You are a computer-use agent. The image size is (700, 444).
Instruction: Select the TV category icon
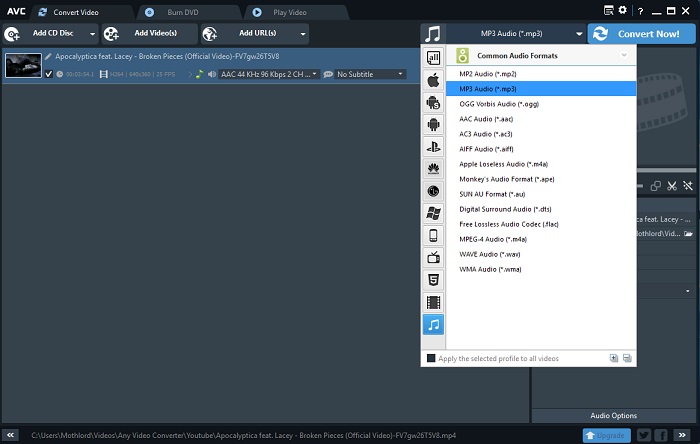433,257
